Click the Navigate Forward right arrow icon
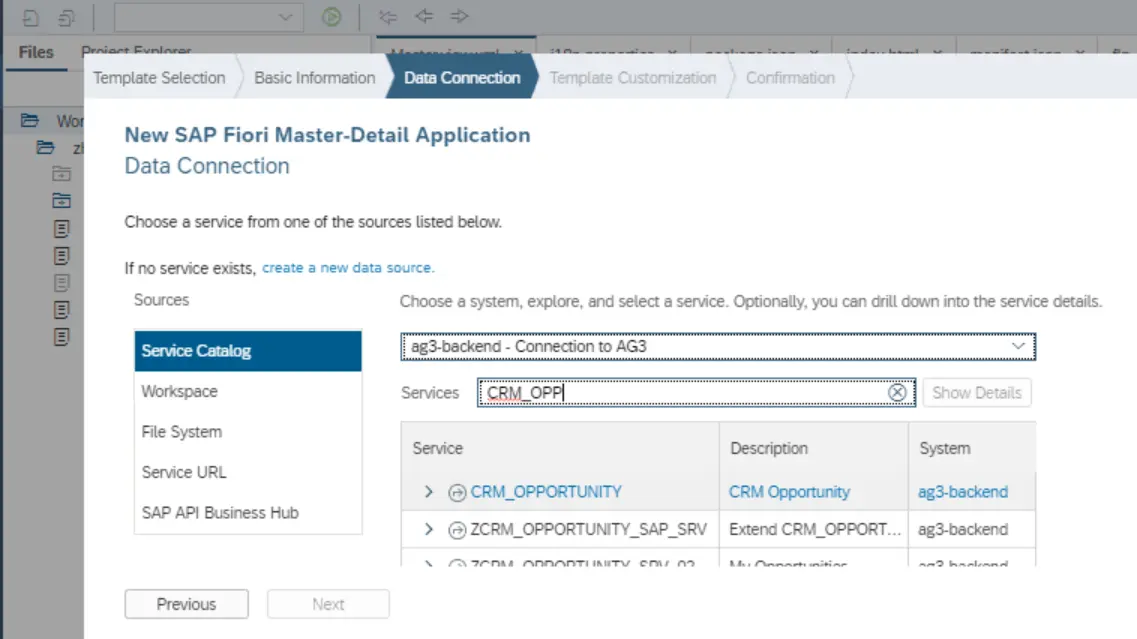Screen dimensions: 1137x639 [460, 16]
